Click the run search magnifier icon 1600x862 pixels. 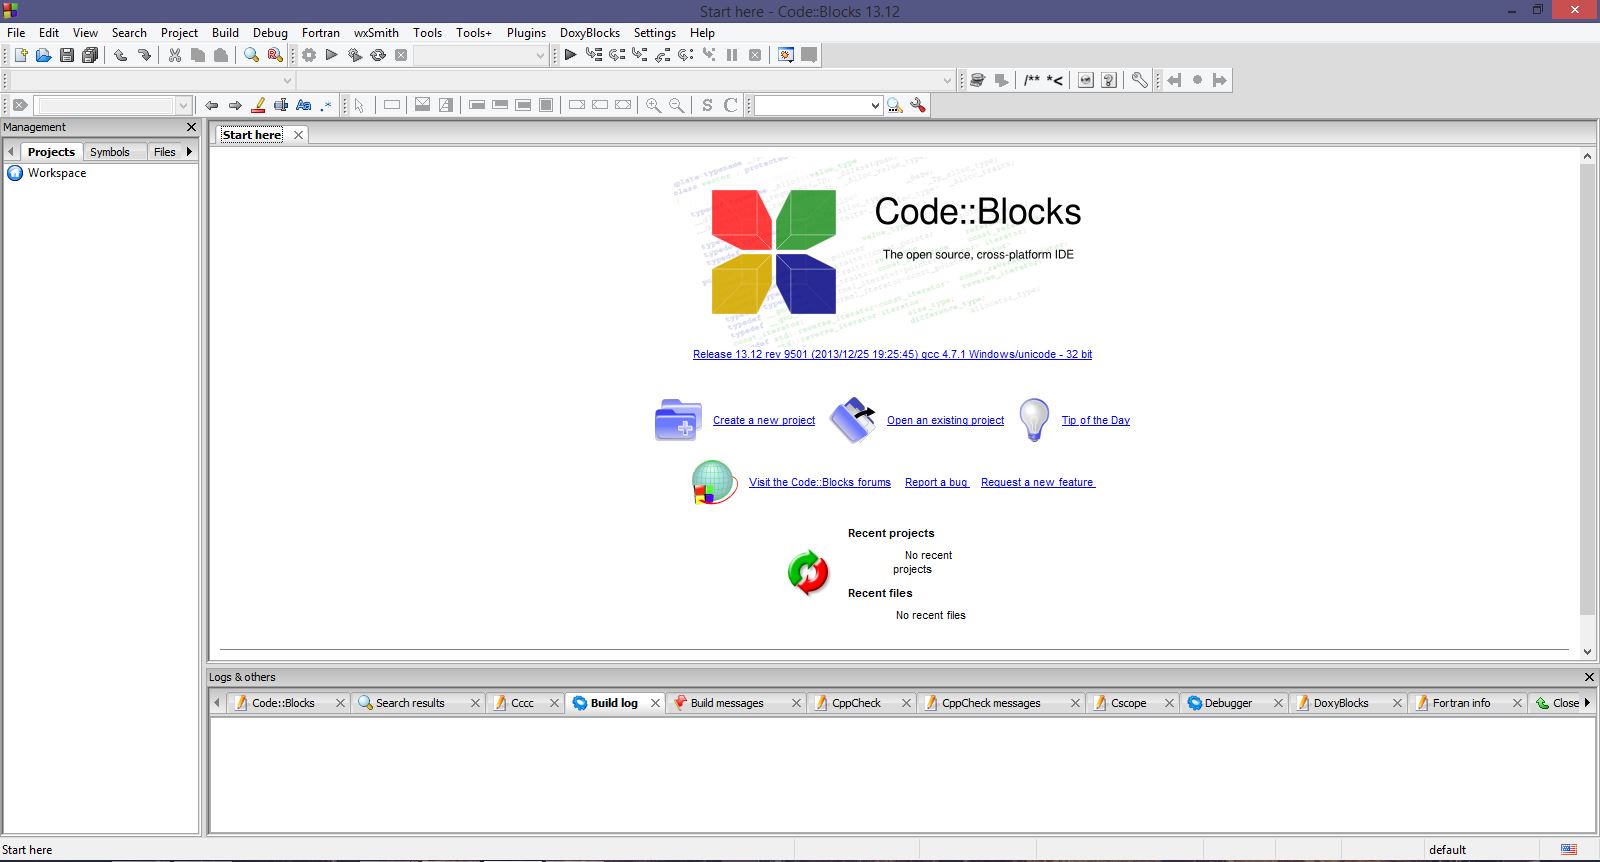coord(895,105)
